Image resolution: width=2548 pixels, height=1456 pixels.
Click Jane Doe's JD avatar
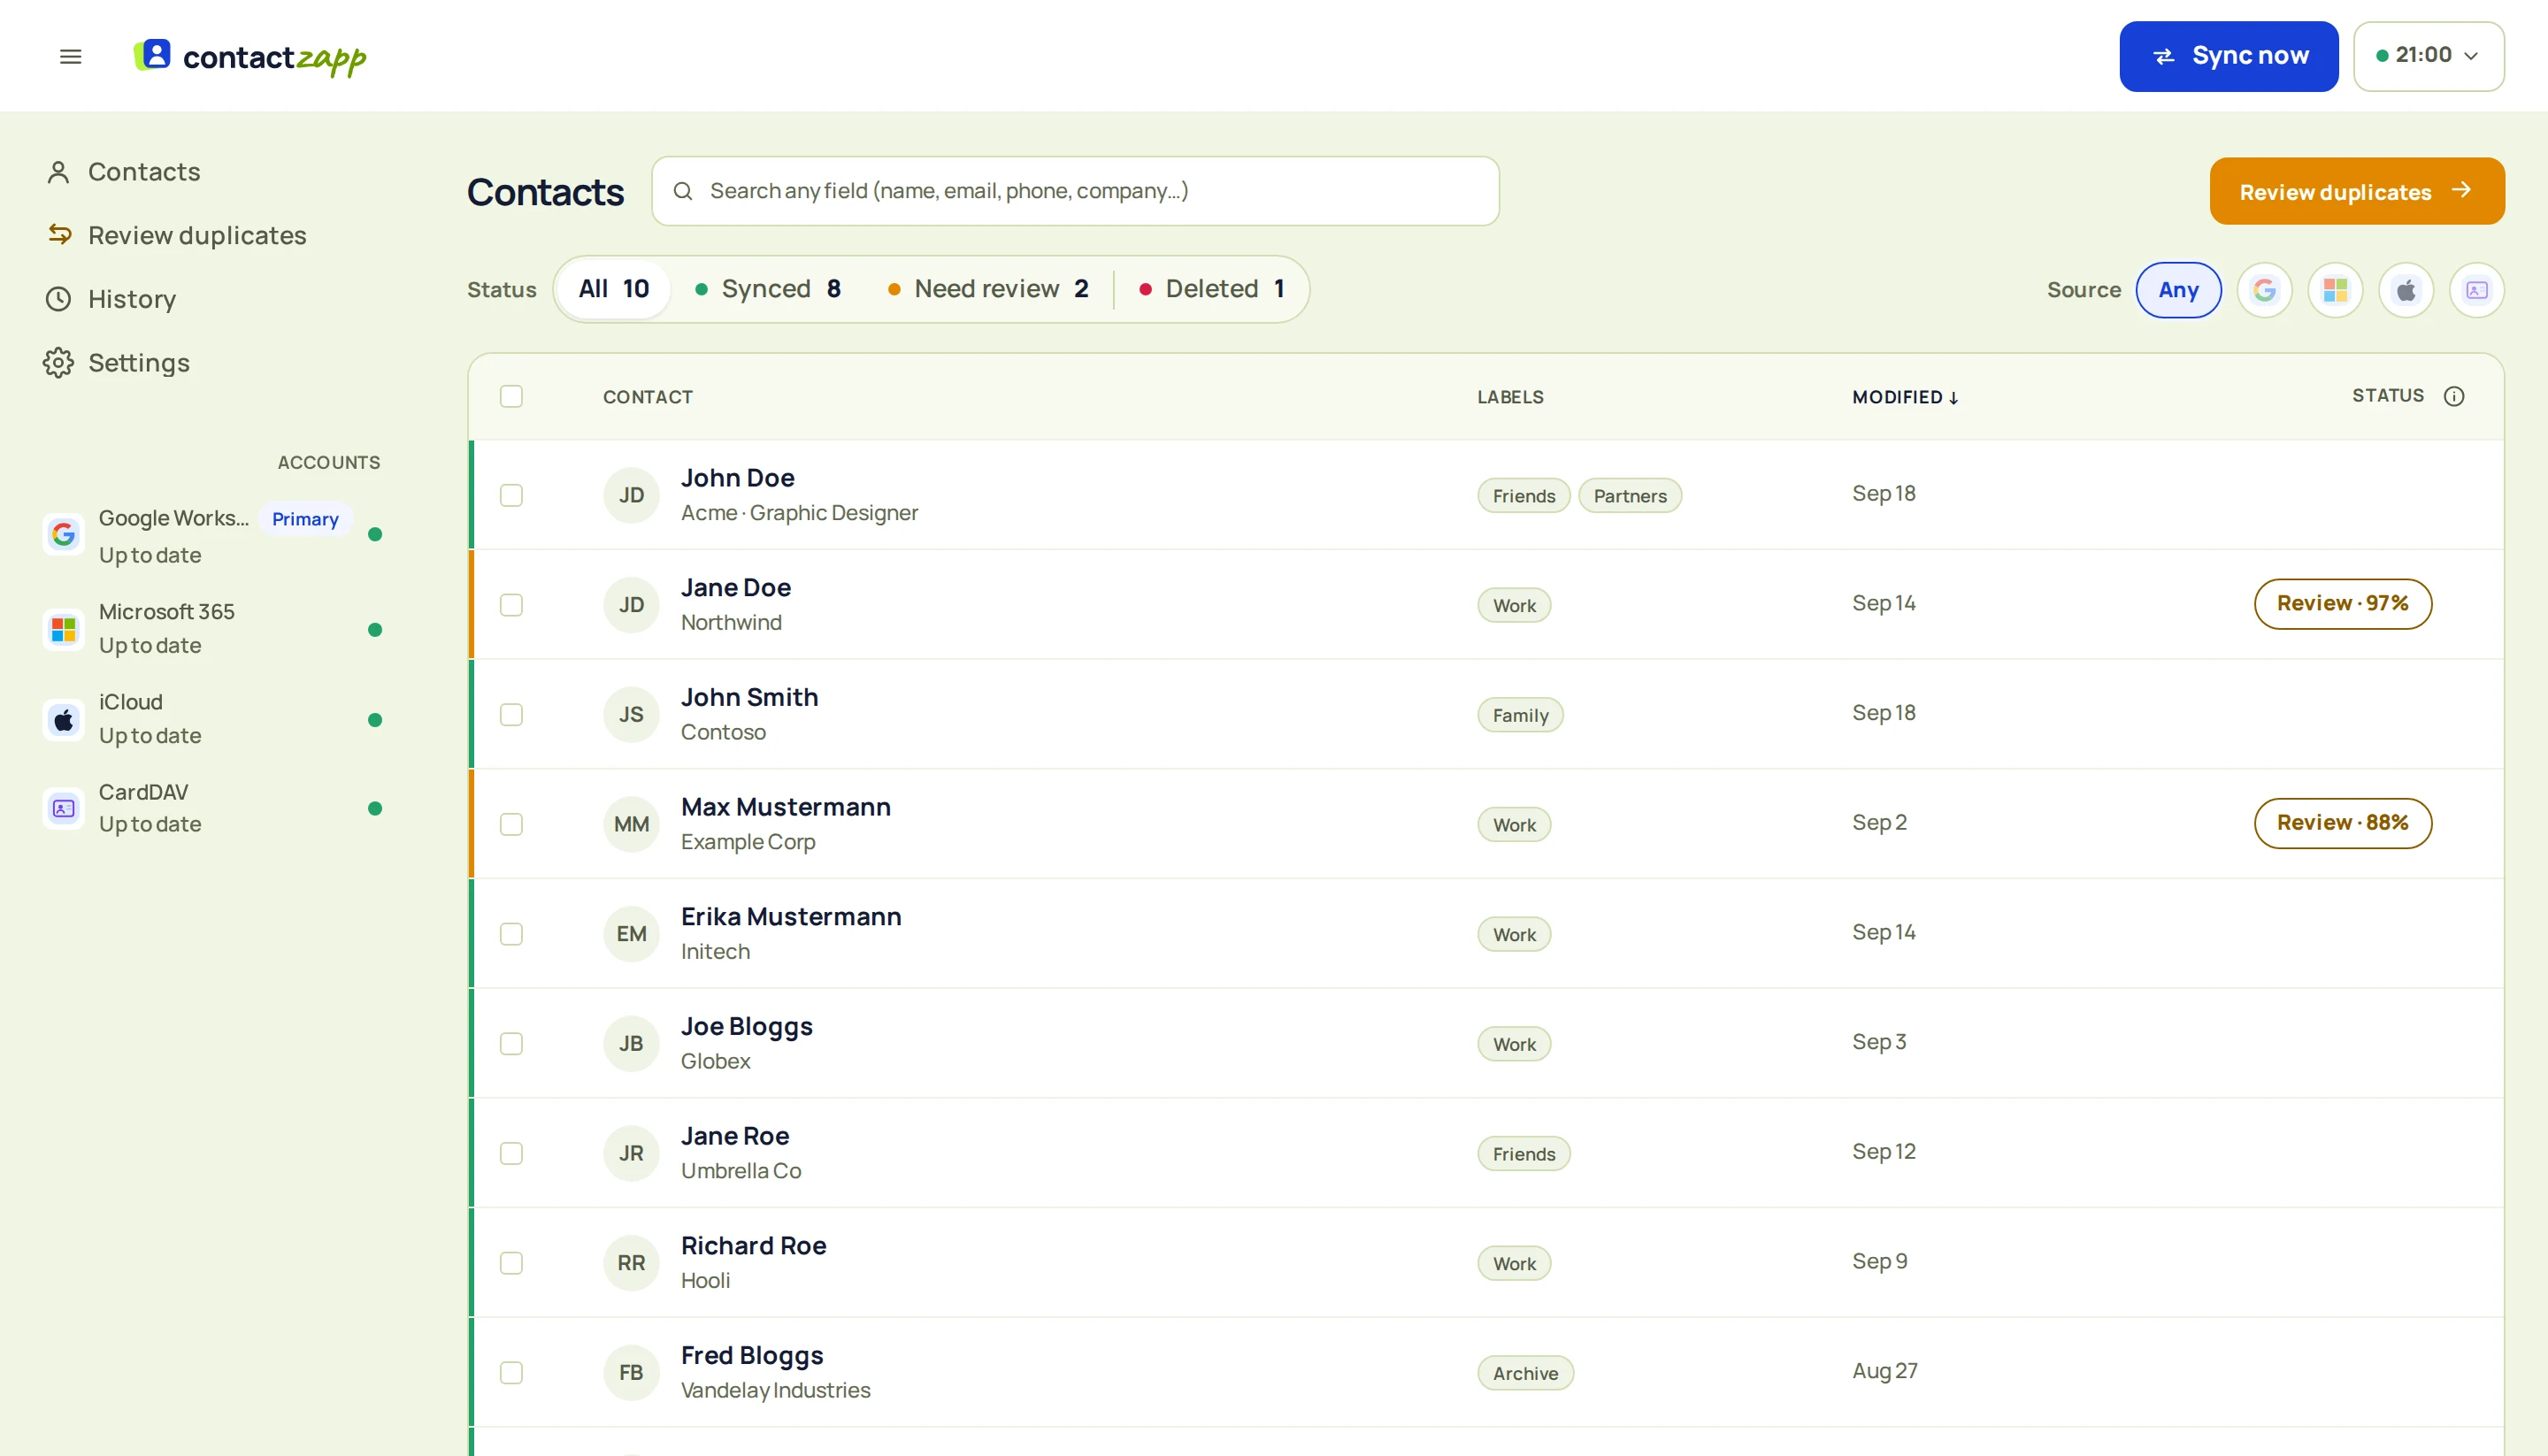631,605
